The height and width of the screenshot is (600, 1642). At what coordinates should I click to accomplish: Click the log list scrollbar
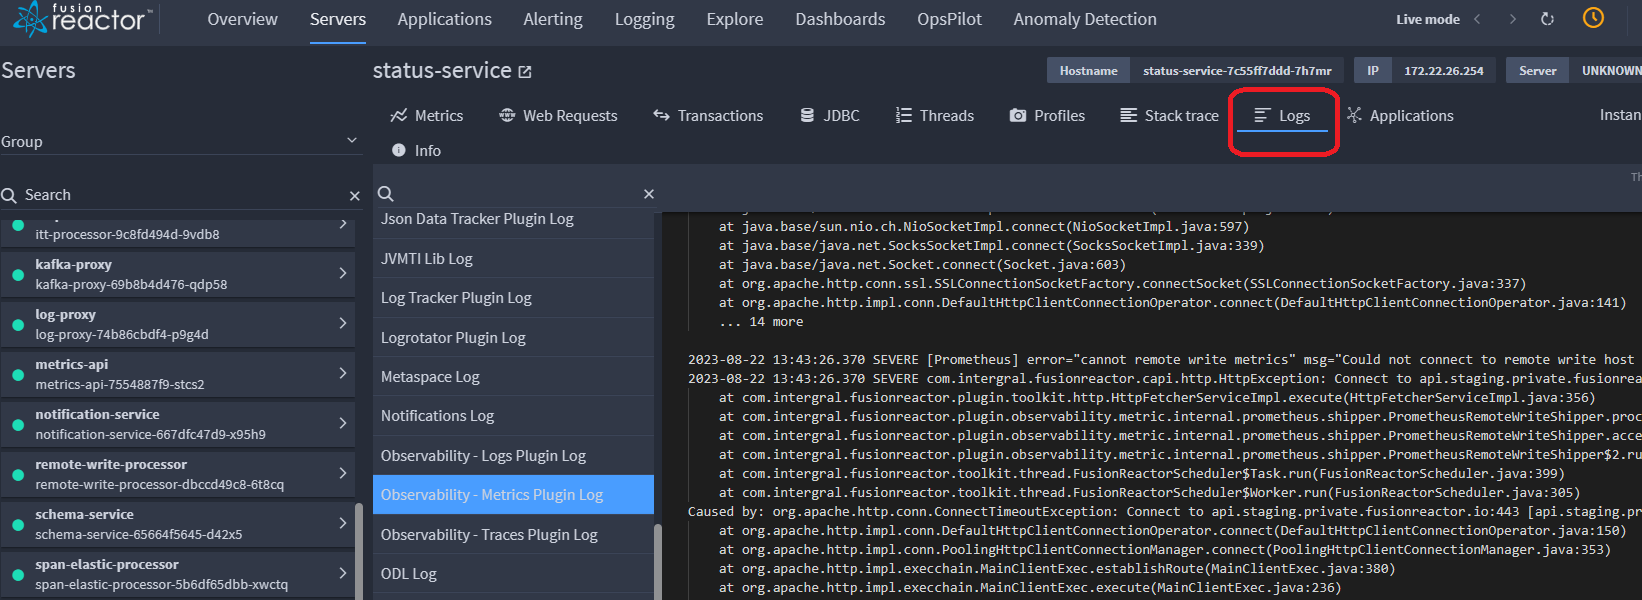[x=657, y=561]
